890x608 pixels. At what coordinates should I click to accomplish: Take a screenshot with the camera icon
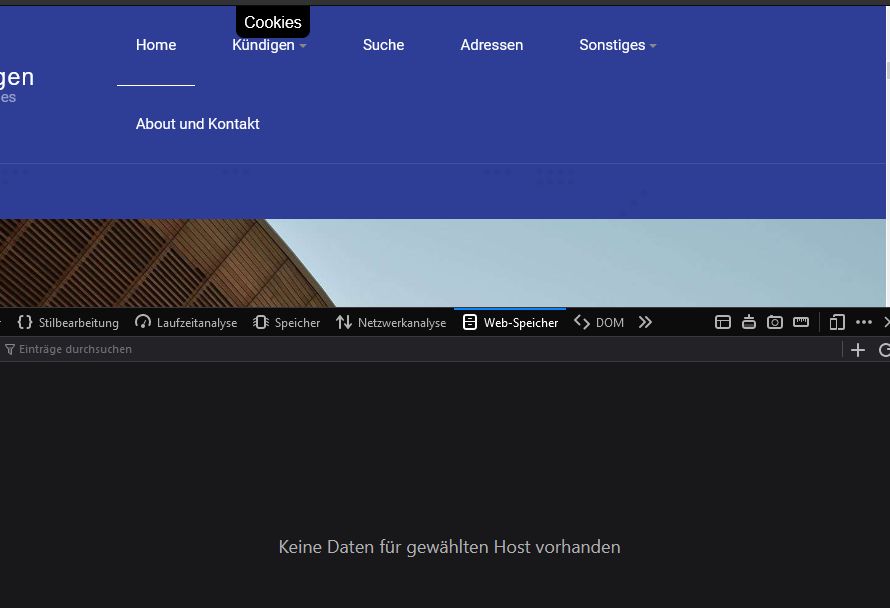tap(775, 322)
